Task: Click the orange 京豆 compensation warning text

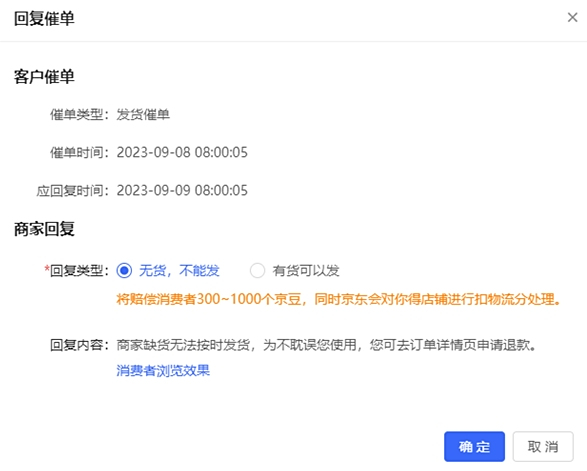Action: pyautogui.click(x=338, y=299)
